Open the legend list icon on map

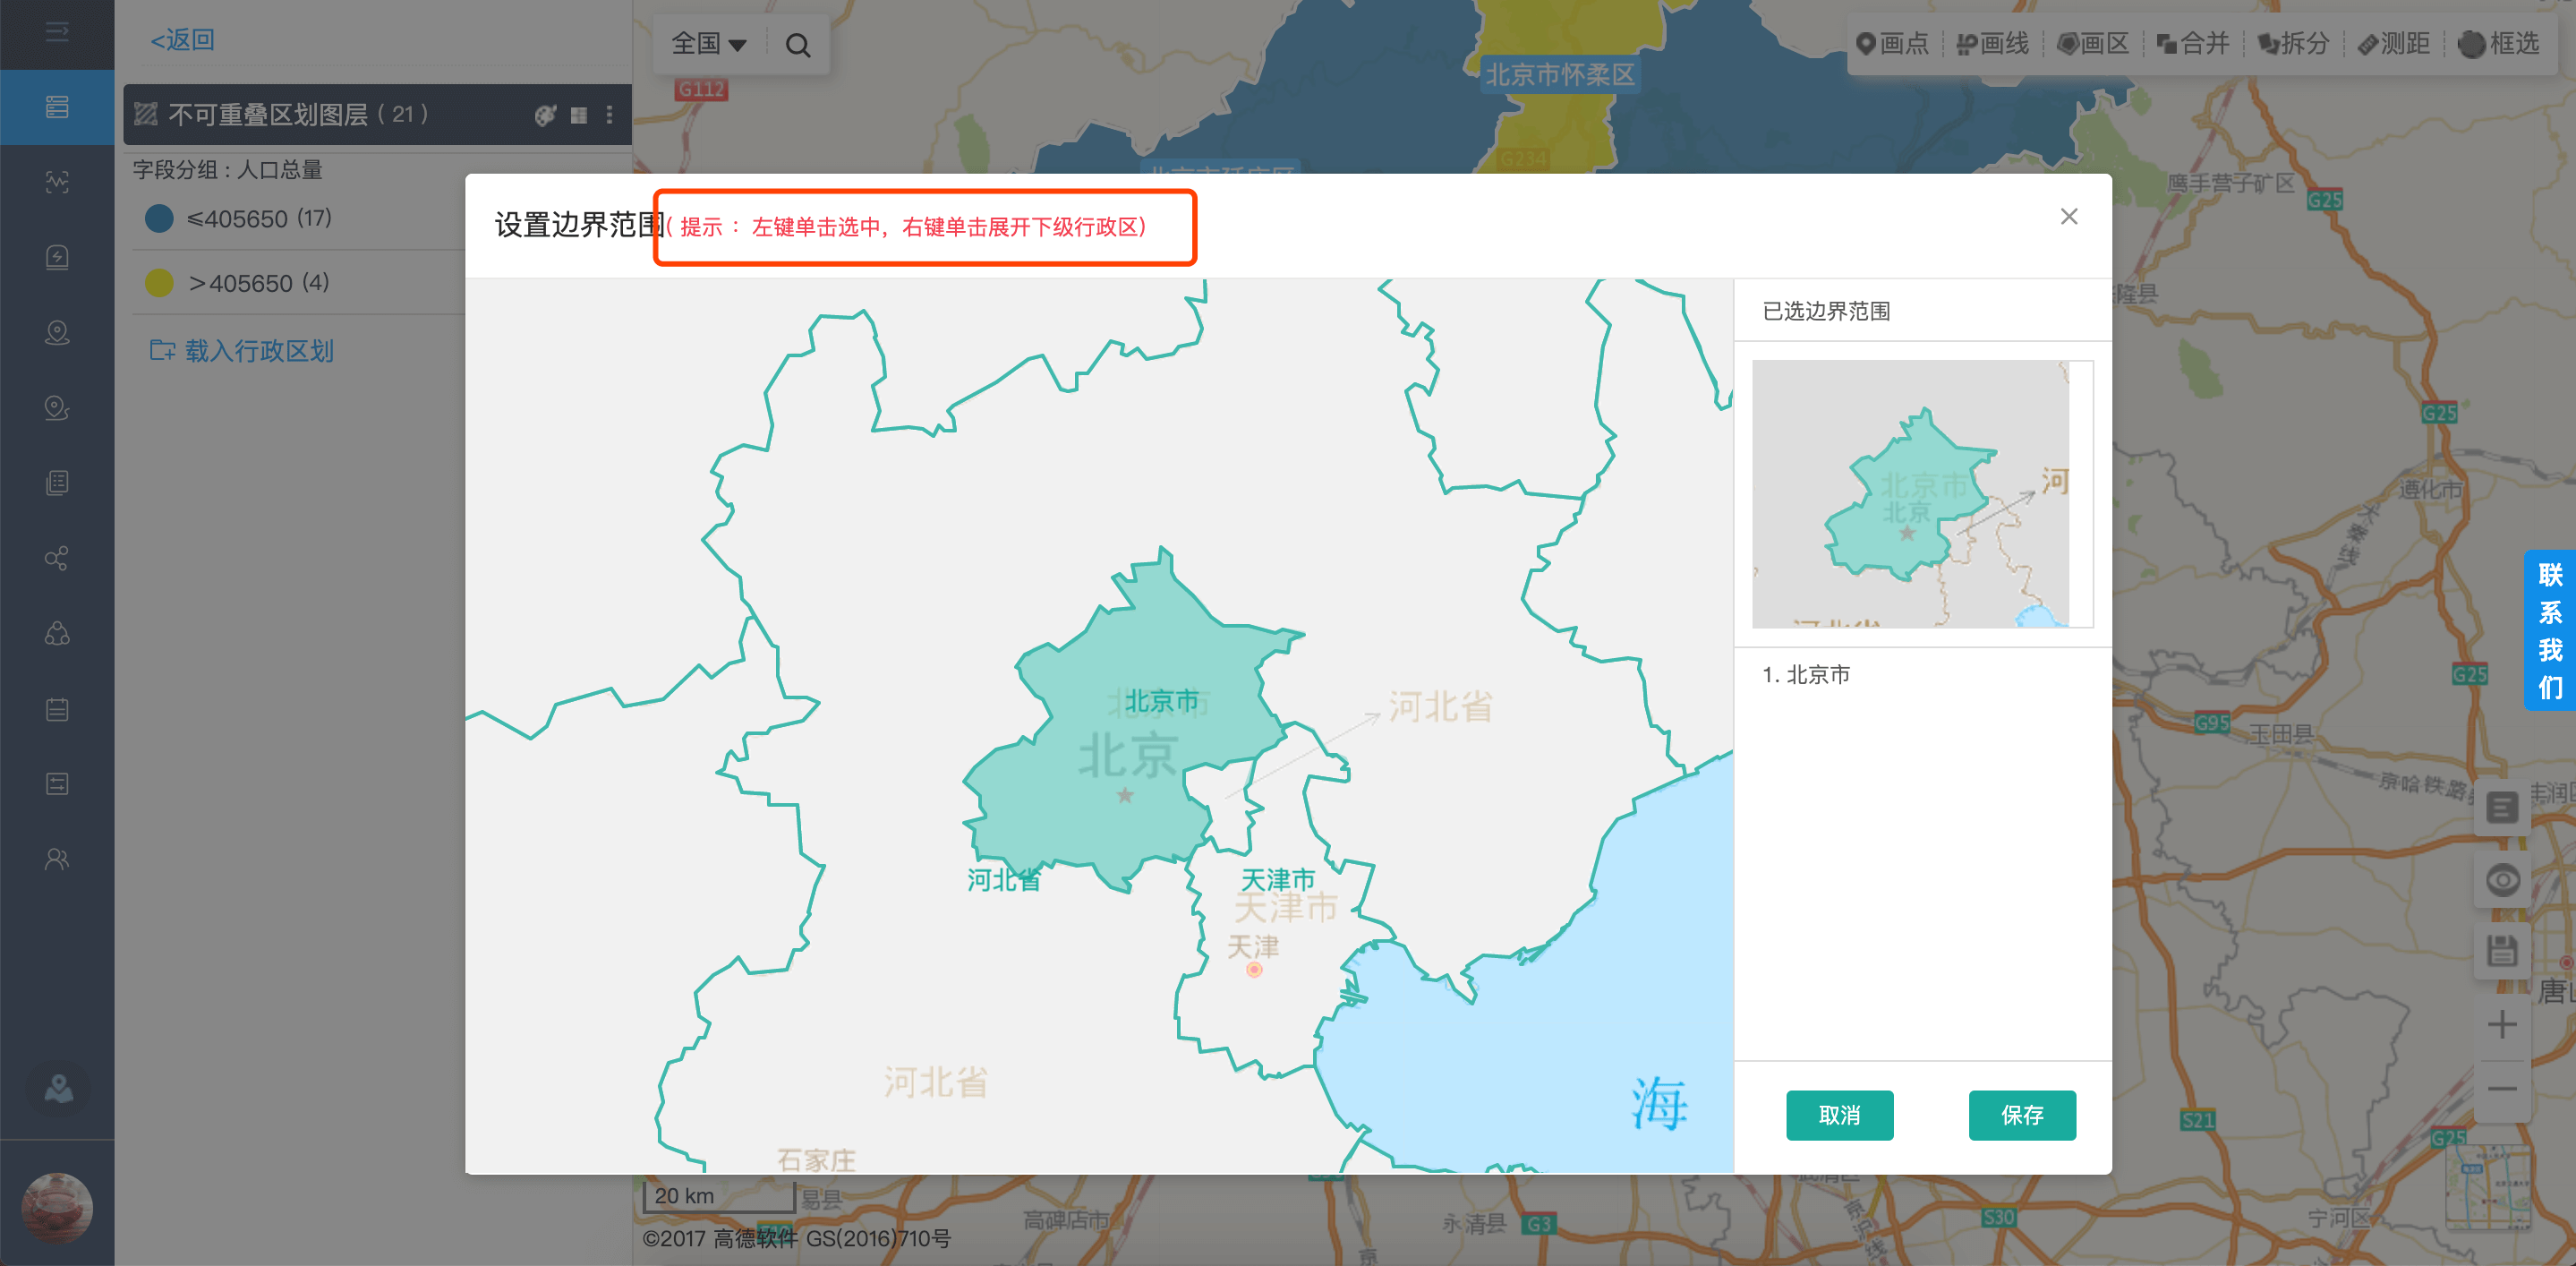[x=2502, y=807]
